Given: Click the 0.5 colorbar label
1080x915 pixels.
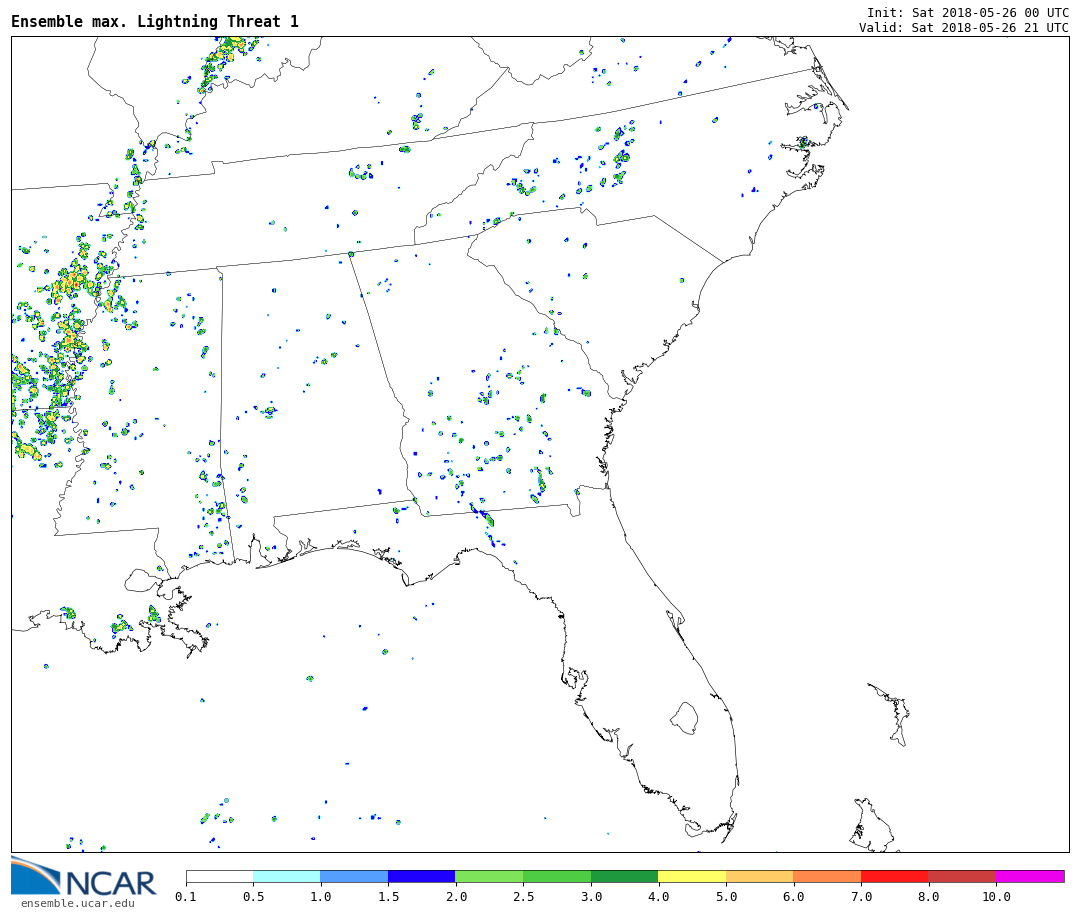Looking at the screenshot, I should pyautogui.click(x=253, y=896).
